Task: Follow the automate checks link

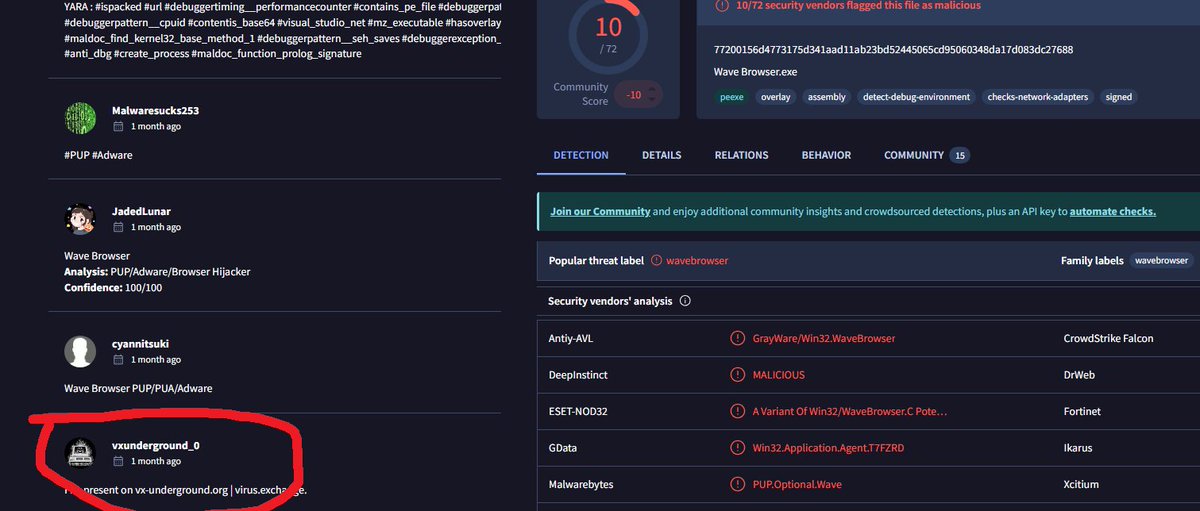Action: pos(1113,212)
